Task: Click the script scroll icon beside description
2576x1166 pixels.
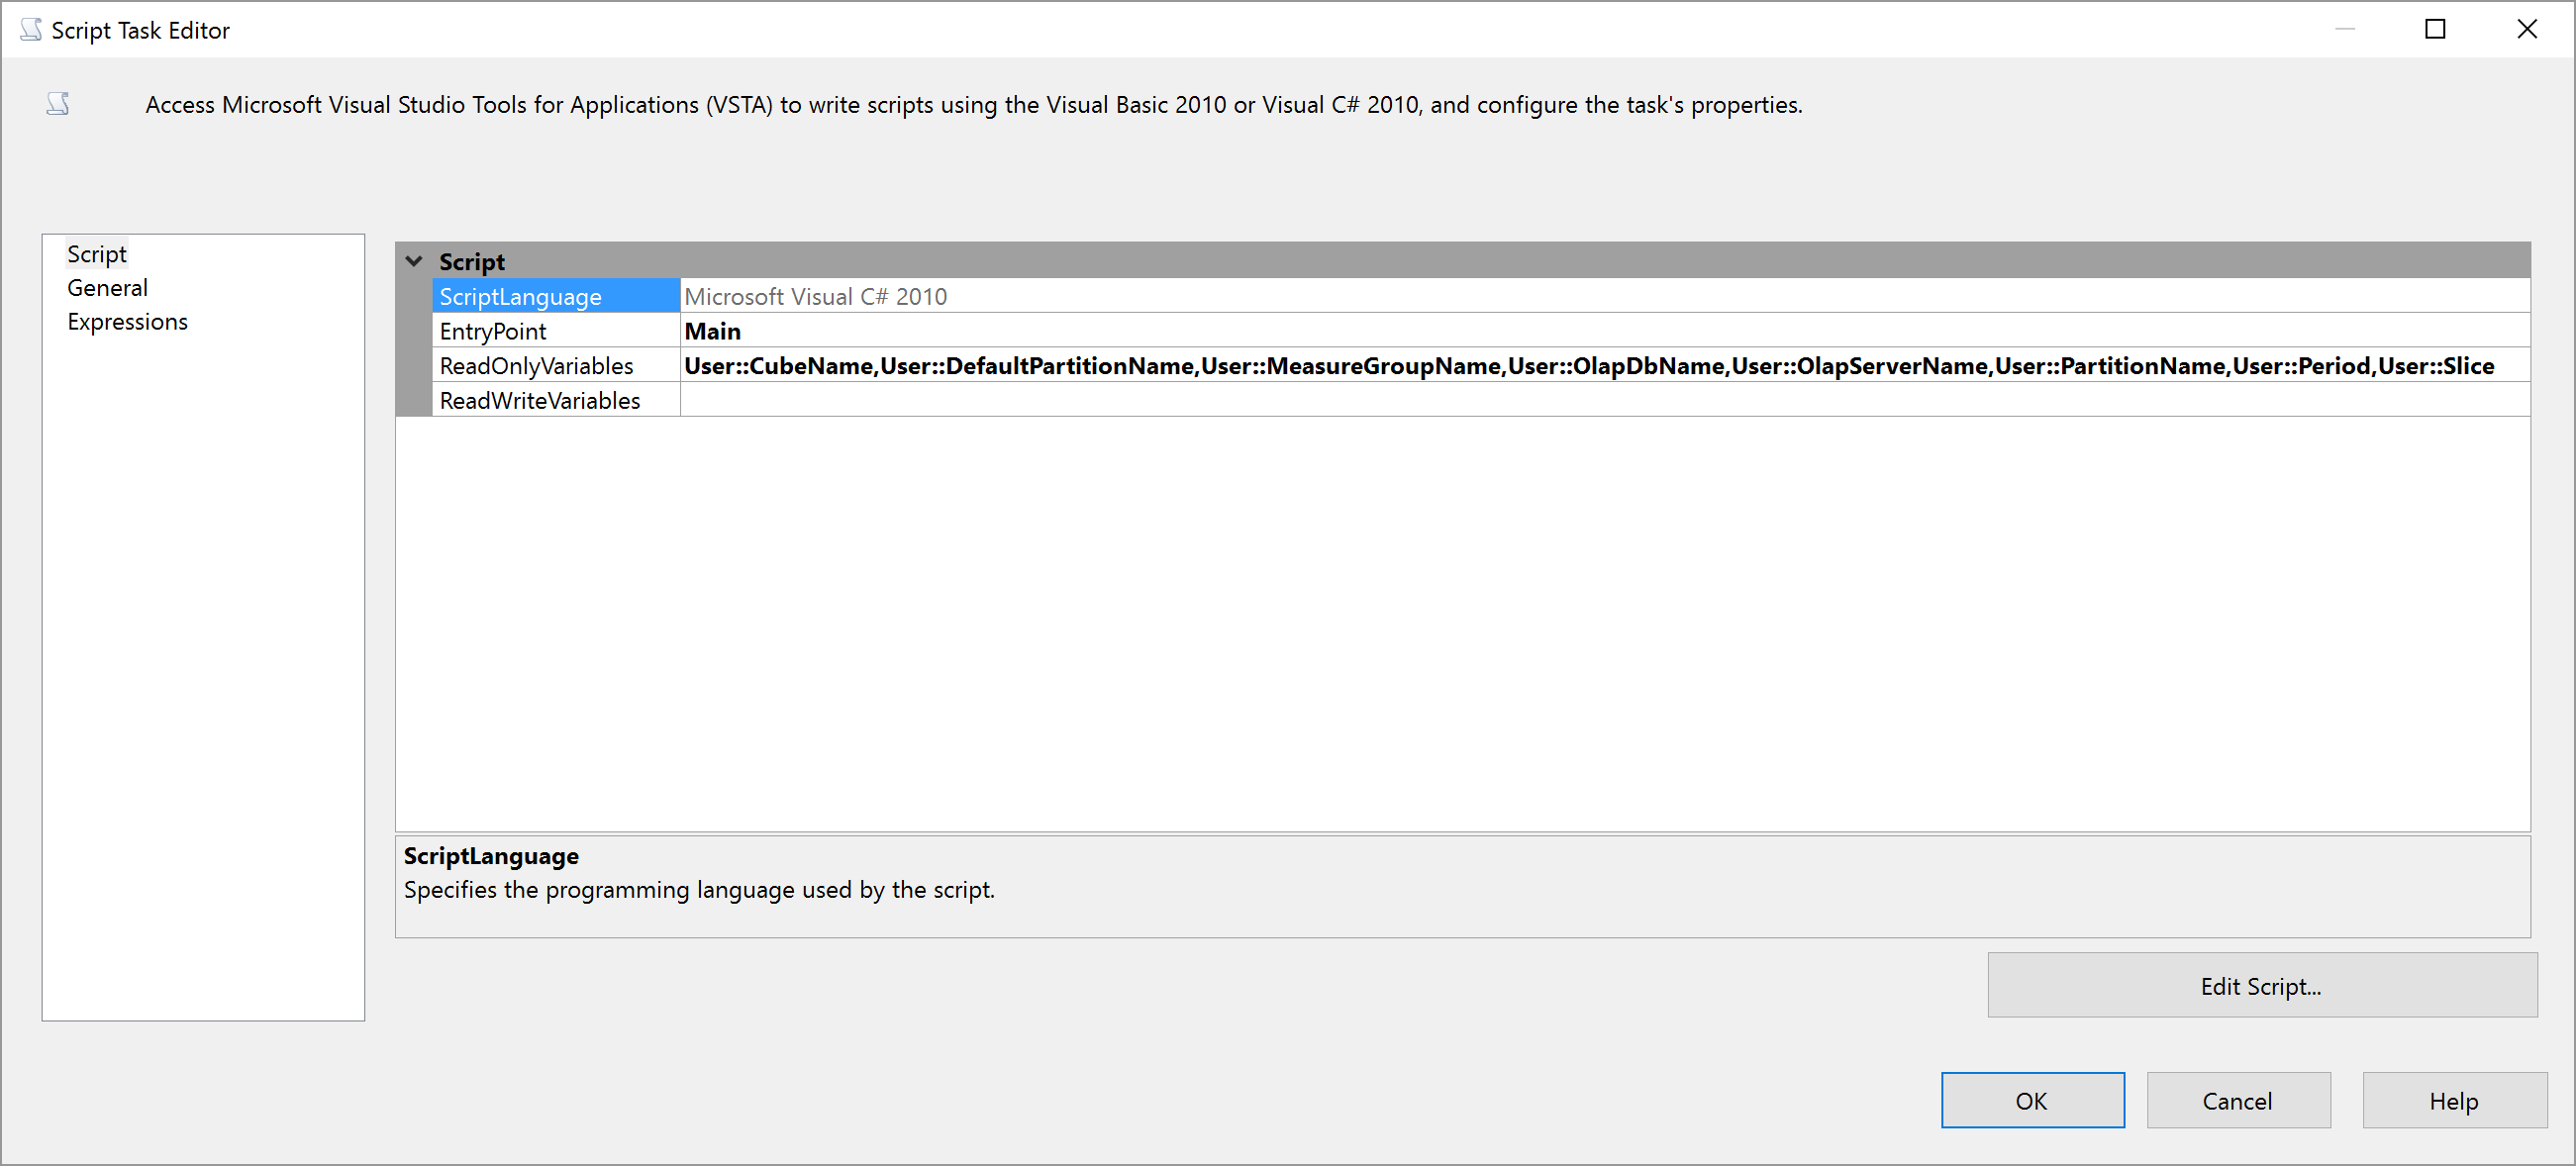Action: tap(58, 104)
